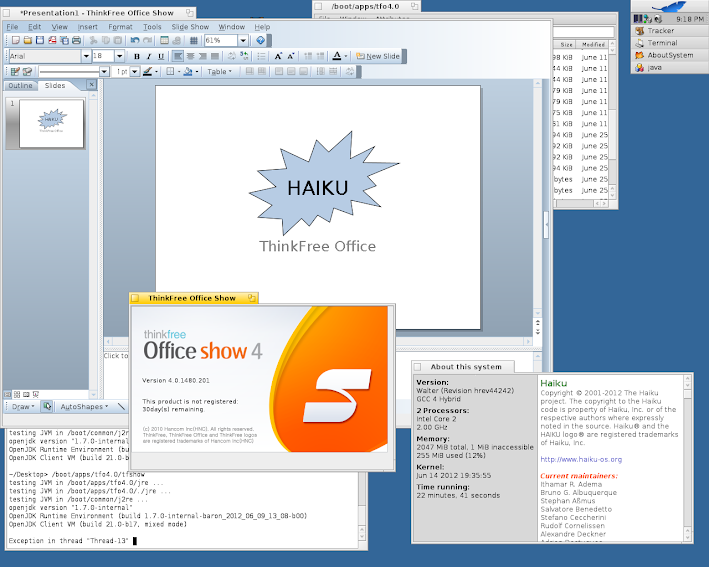Open the File menu
Viewport: 709px width, 567px height.
(12, 27)
